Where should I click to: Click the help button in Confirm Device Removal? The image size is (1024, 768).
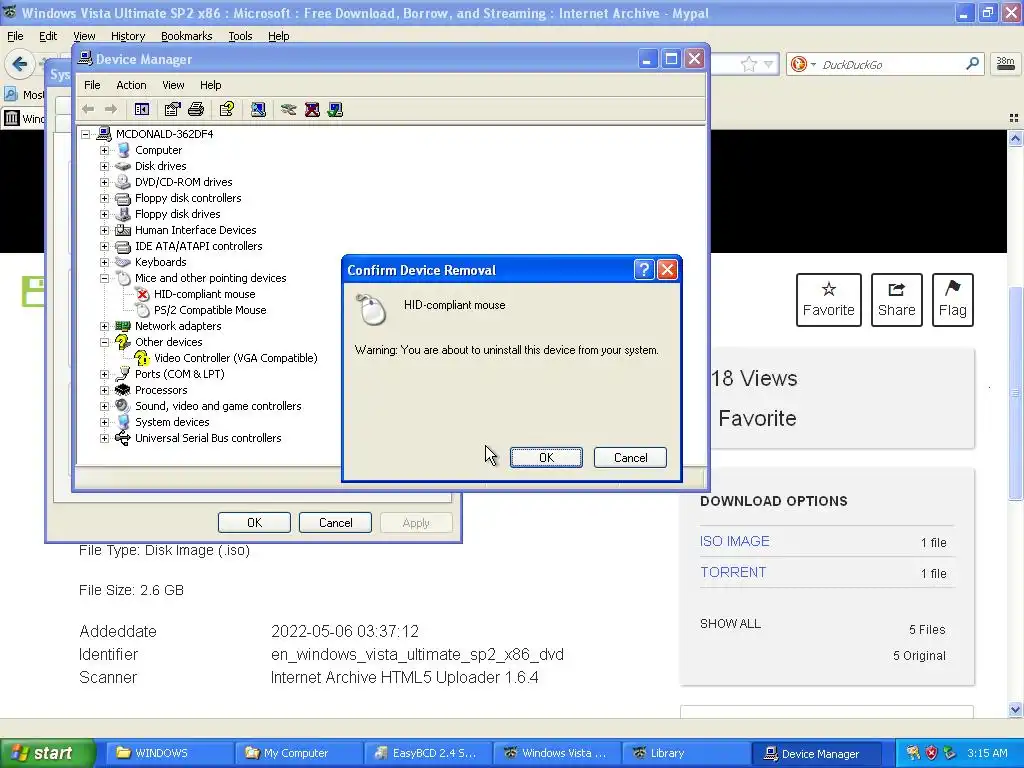click(644, 270)
